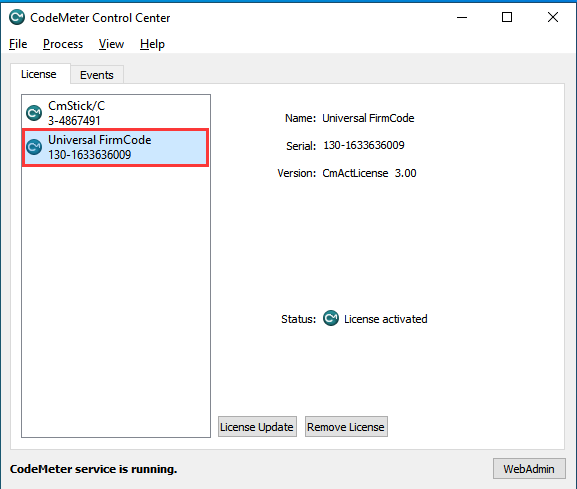Open the Help menu
This screenshot has height=489, width=577.
(152, 44)
